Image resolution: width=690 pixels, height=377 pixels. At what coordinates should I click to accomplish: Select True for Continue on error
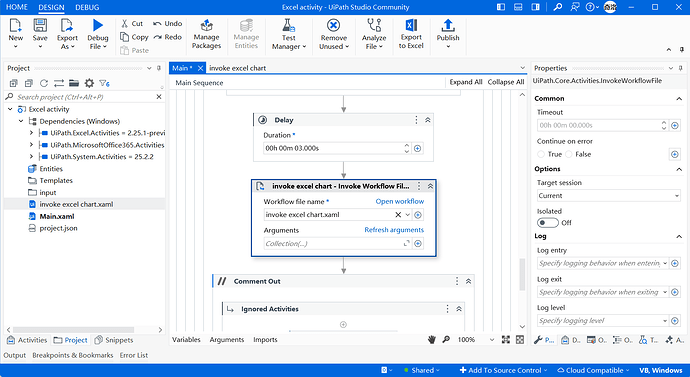(541, 154)
